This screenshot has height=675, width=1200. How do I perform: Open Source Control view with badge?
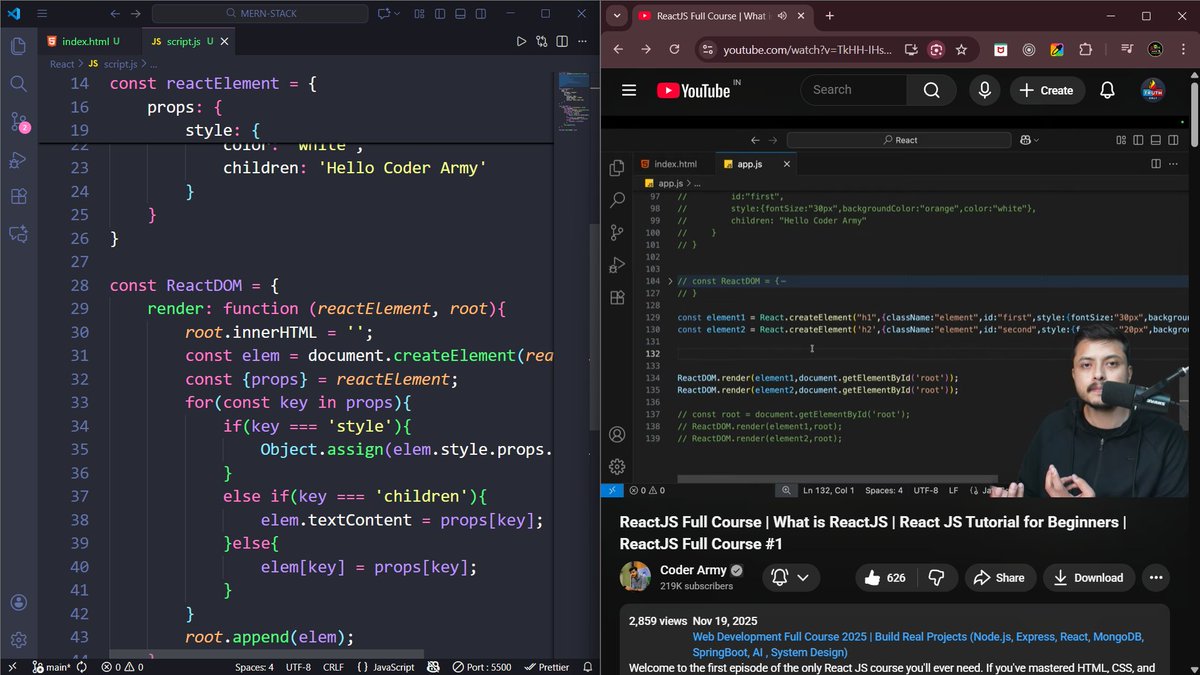(x=19, y=122)
